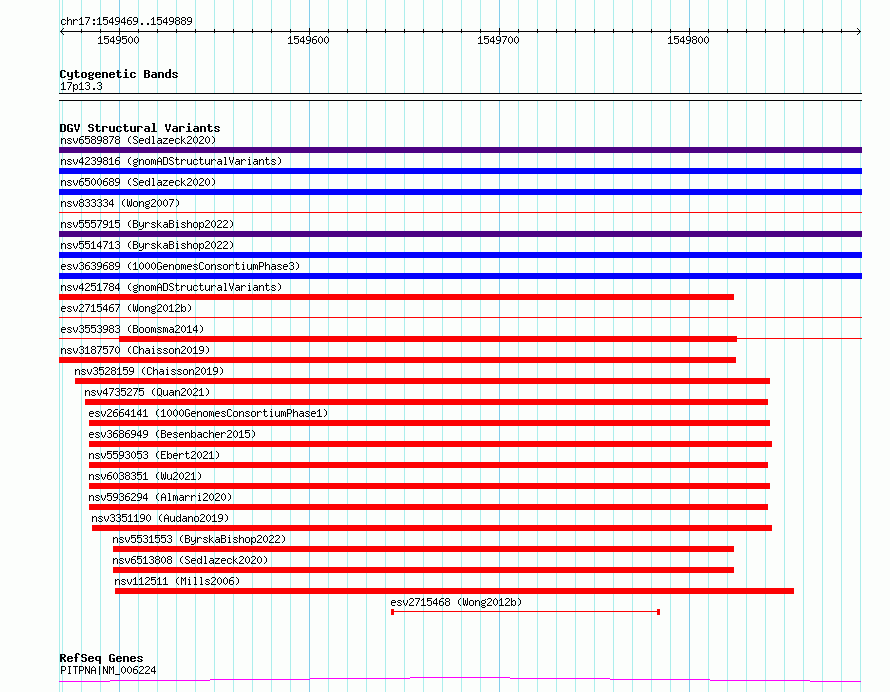Click the red bar under nsv3187570

[x=397, y=360]
